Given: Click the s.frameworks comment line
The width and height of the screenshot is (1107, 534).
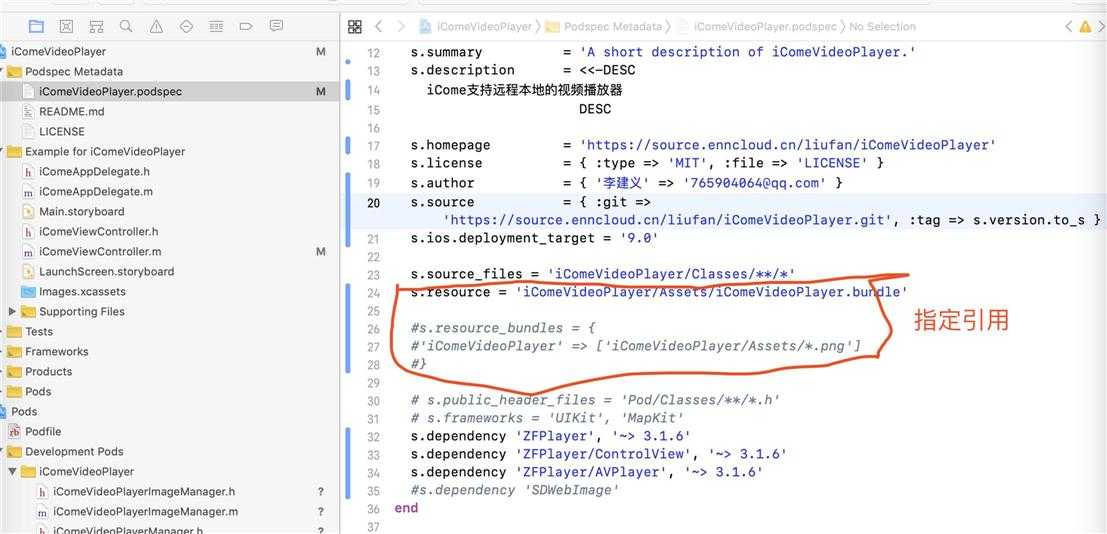Looking at the screenshot, I should click(548, 418).
